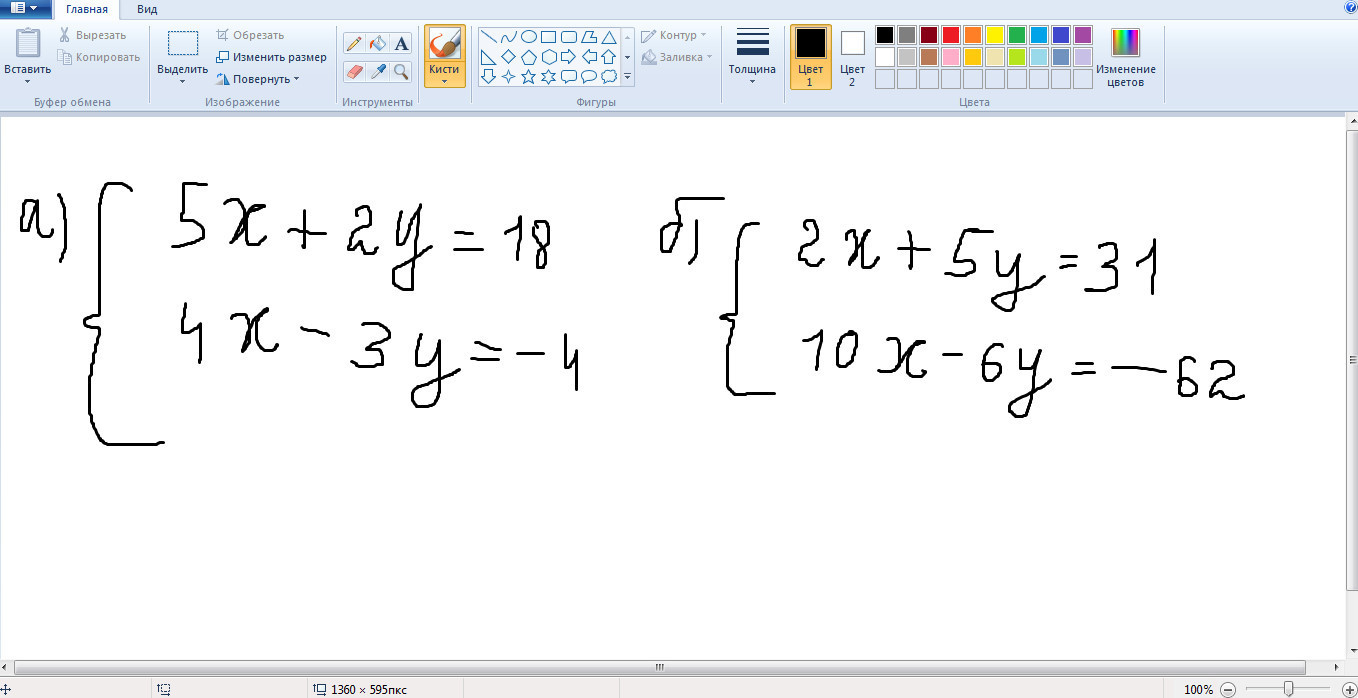The width and height of the screenshot is (1358, 698).
Task: Switch to the Главная tab
Action: coord(87,9)
